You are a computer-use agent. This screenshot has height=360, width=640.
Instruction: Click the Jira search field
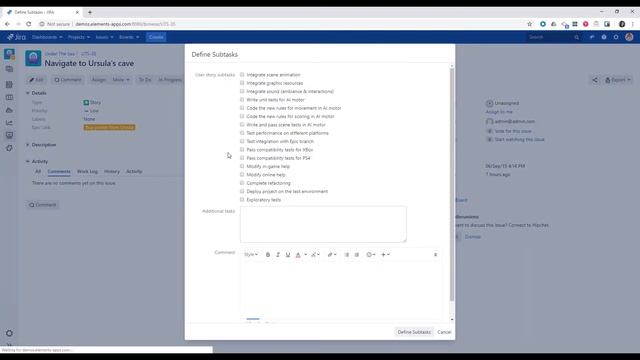pyautogui.click(x=554, y=37)
